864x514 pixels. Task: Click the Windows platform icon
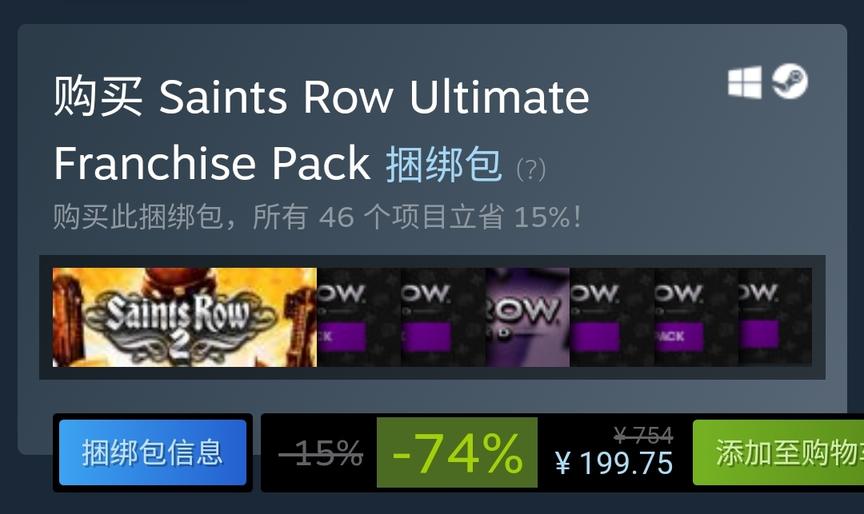(744, 82)
